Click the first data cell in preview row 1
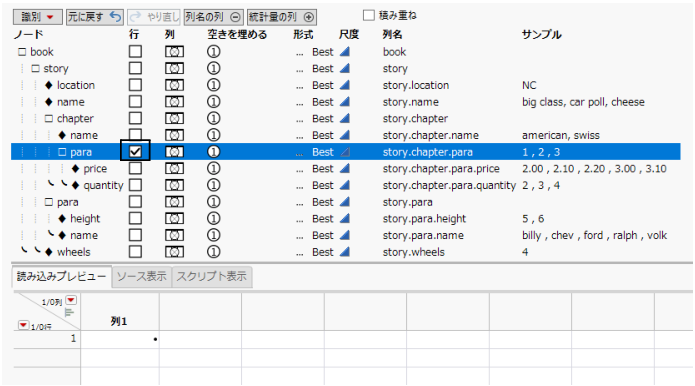 (120, 339)
